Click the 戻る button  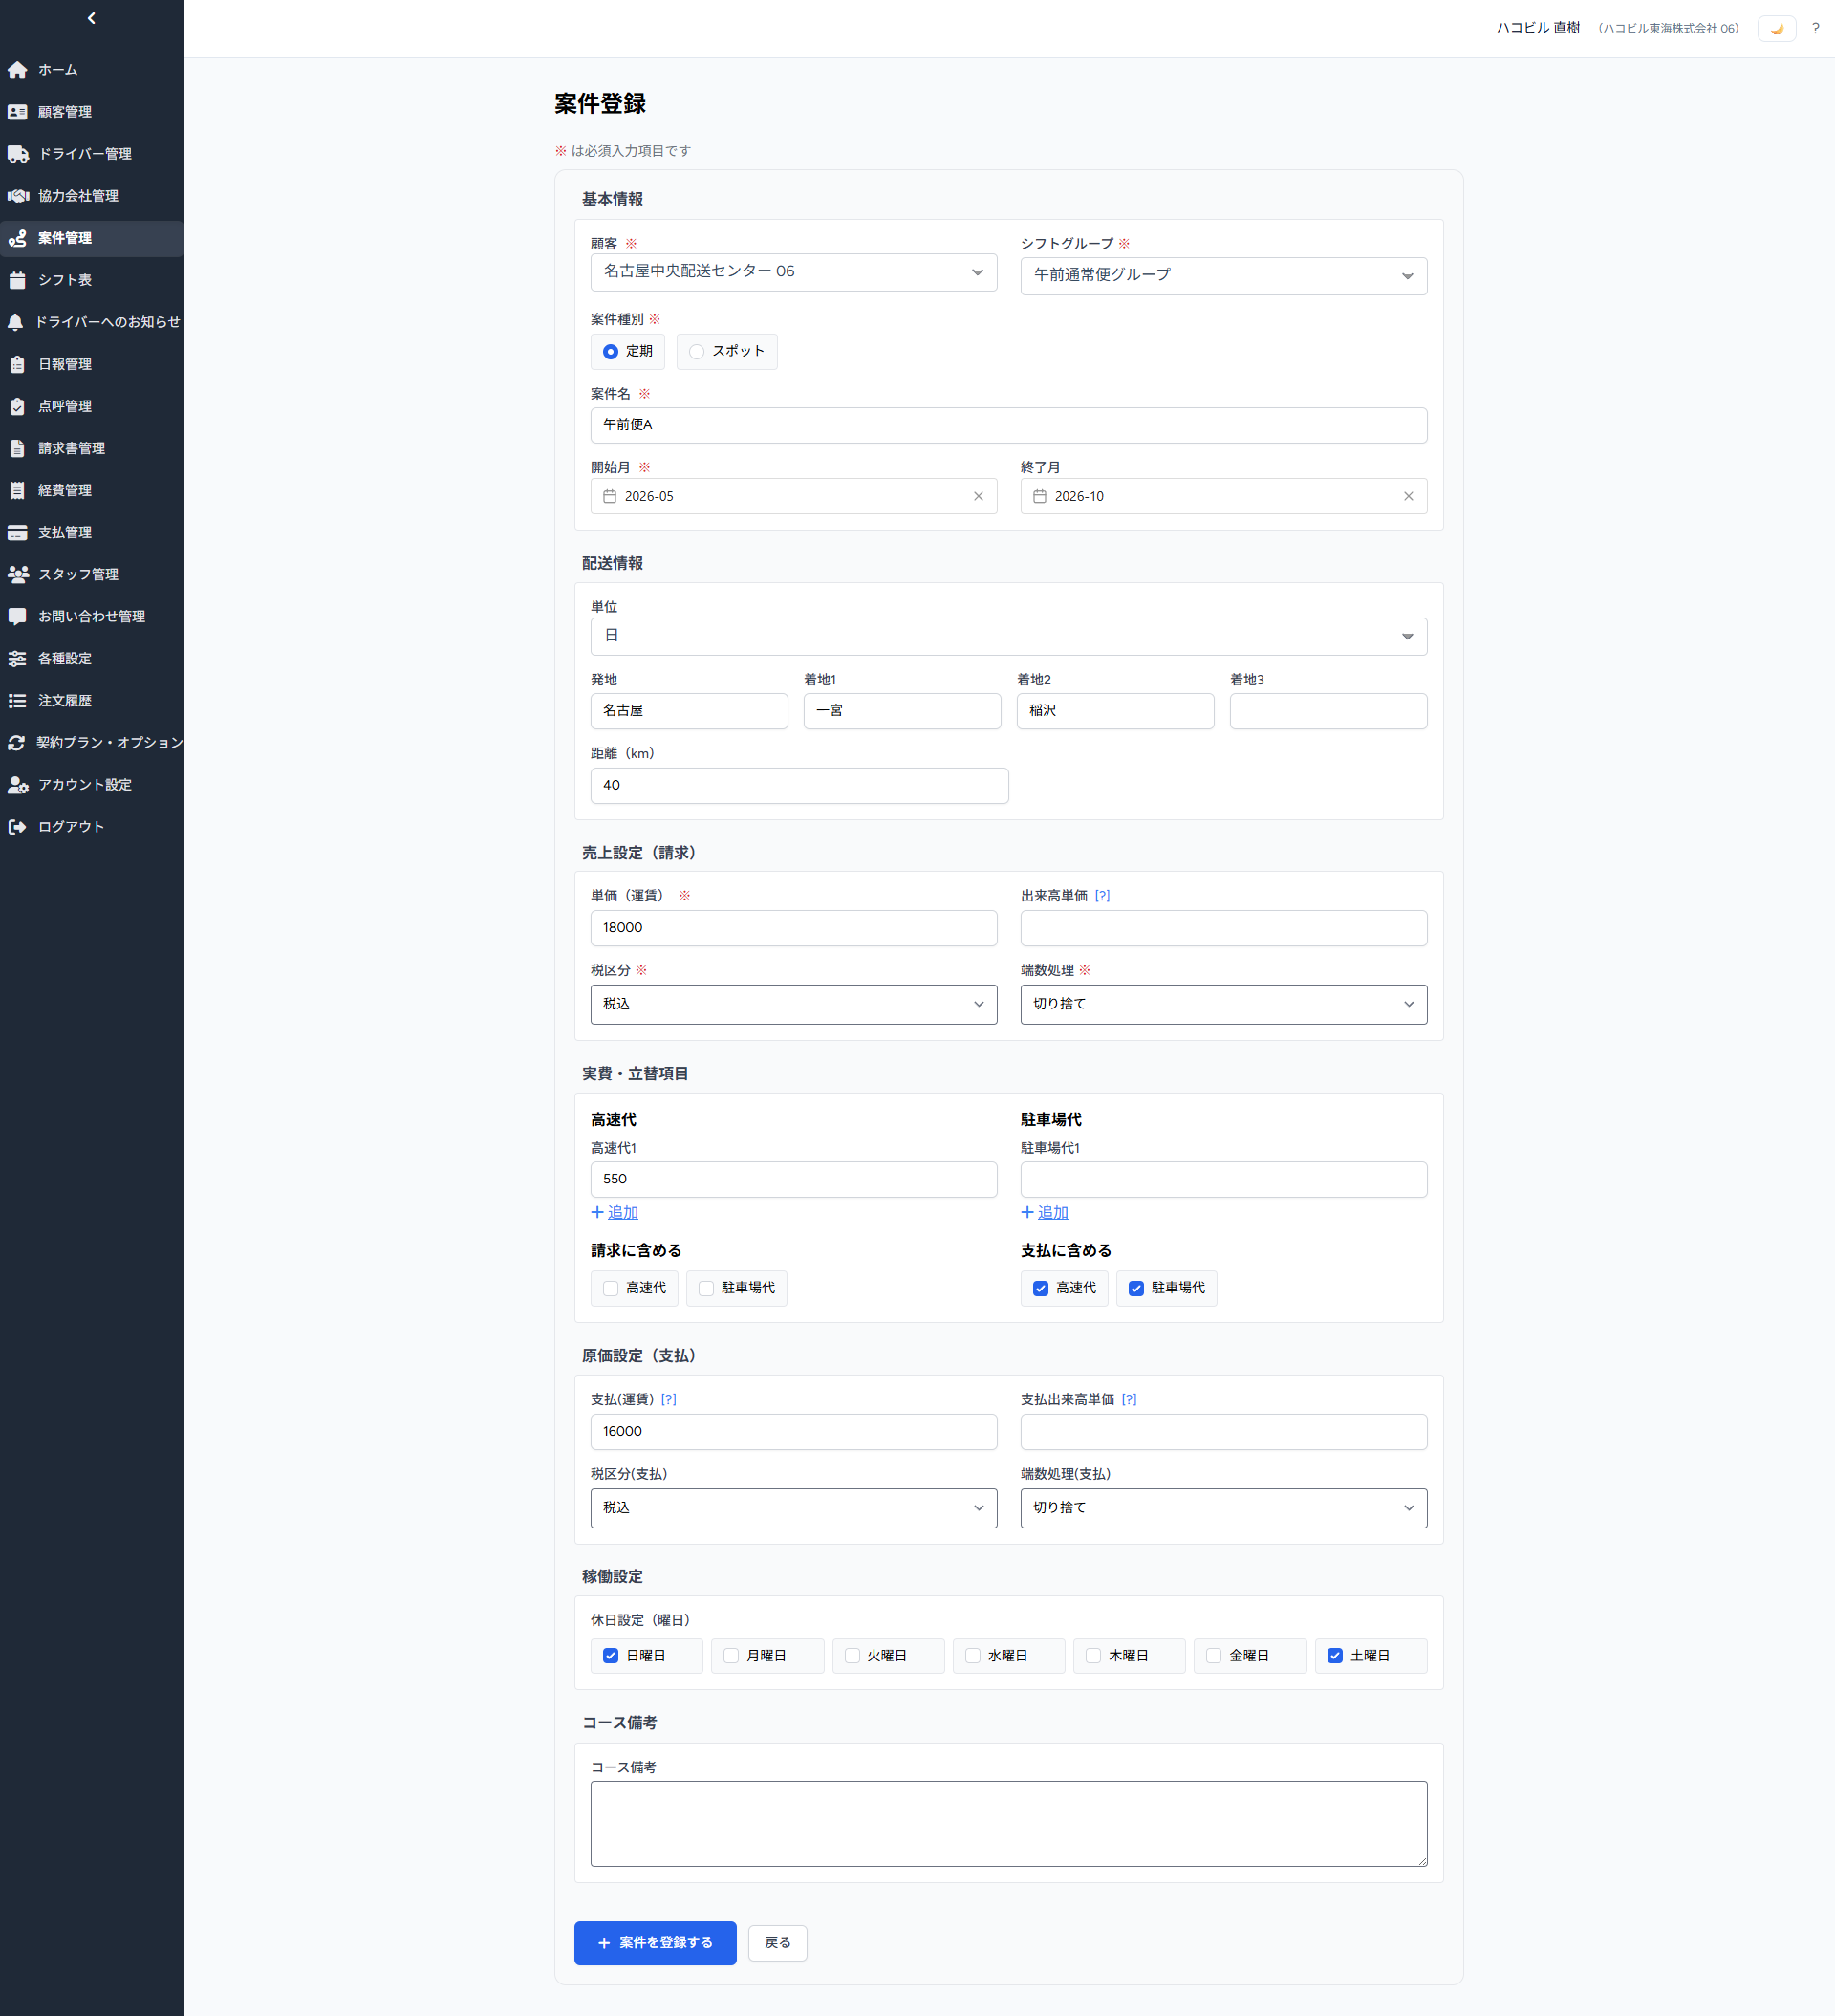(x=777, y=1943)
